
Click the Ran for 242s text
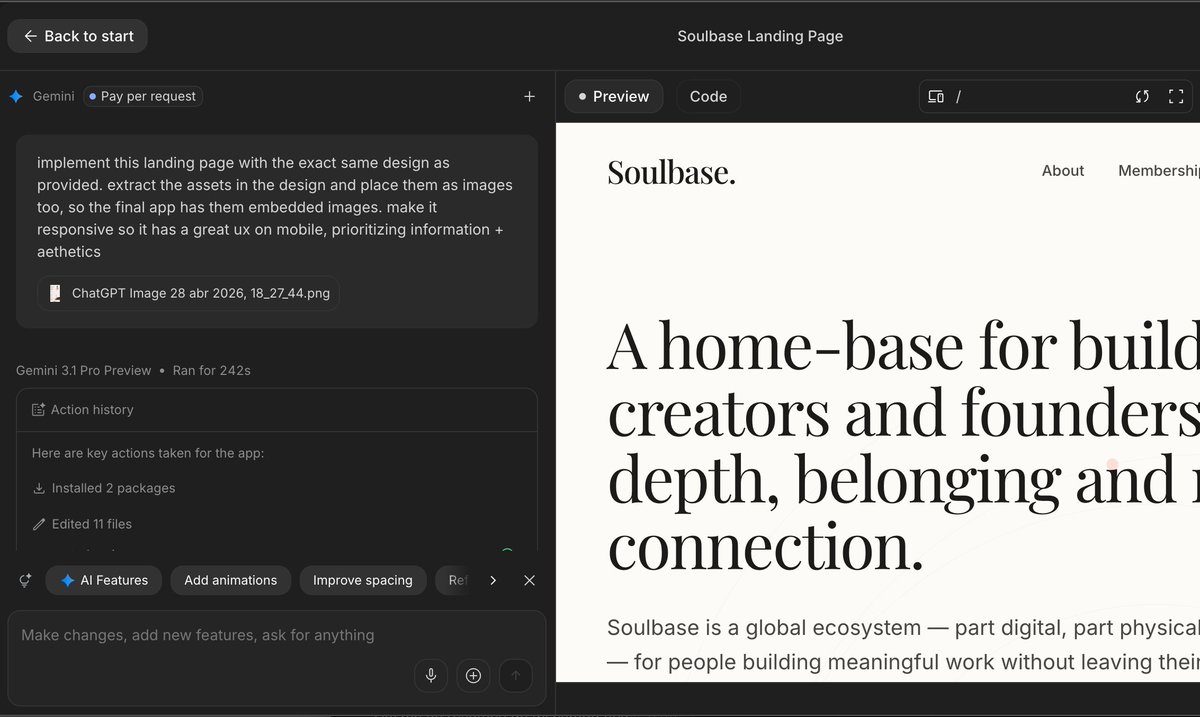click(212, 370)
